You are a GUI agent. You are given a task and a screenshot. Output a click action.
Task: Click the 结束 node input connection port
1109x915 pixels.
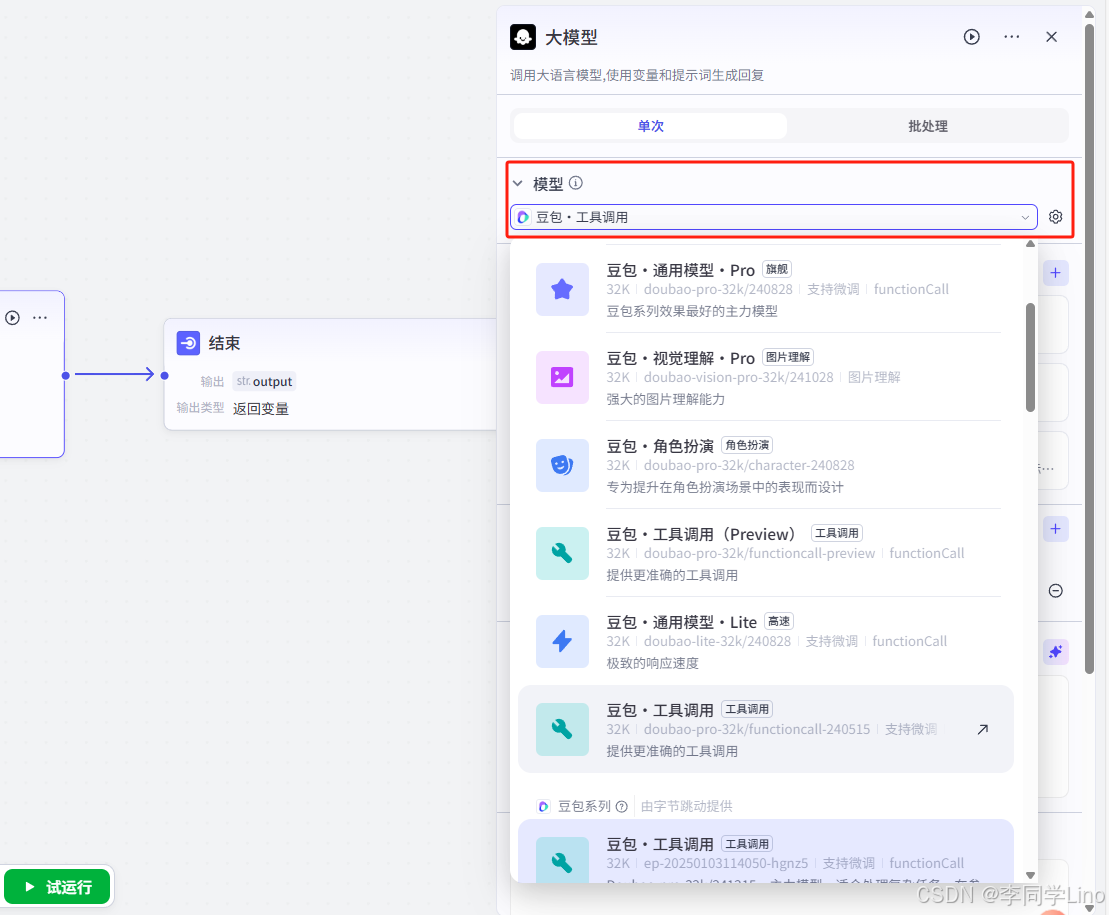pos(164,375)
